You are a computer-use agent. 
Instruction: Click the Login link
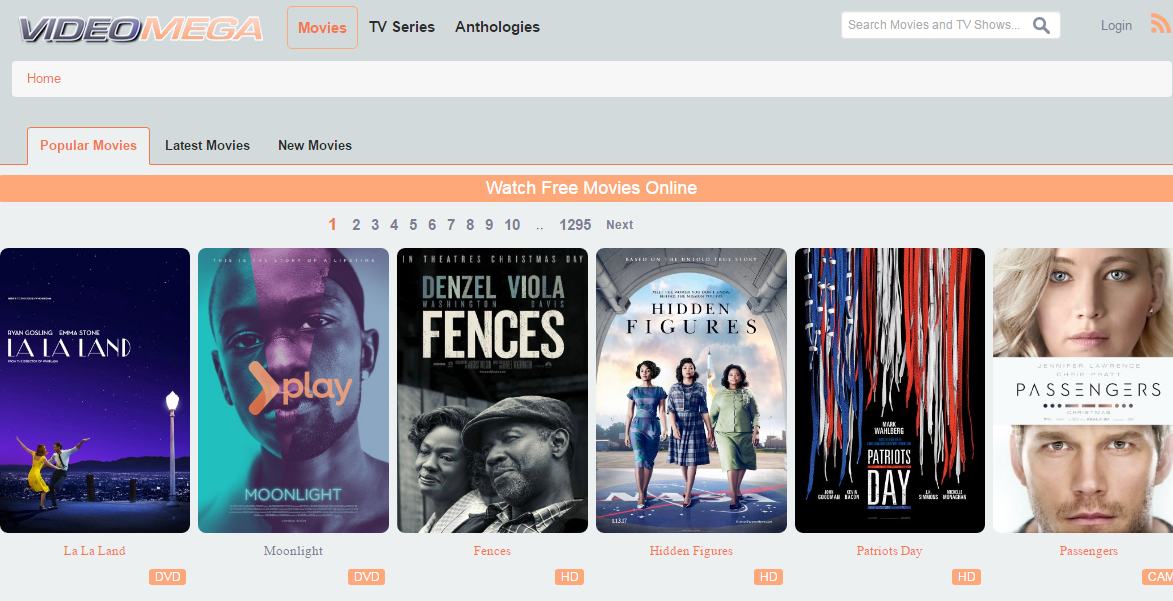coord(1116,25)
